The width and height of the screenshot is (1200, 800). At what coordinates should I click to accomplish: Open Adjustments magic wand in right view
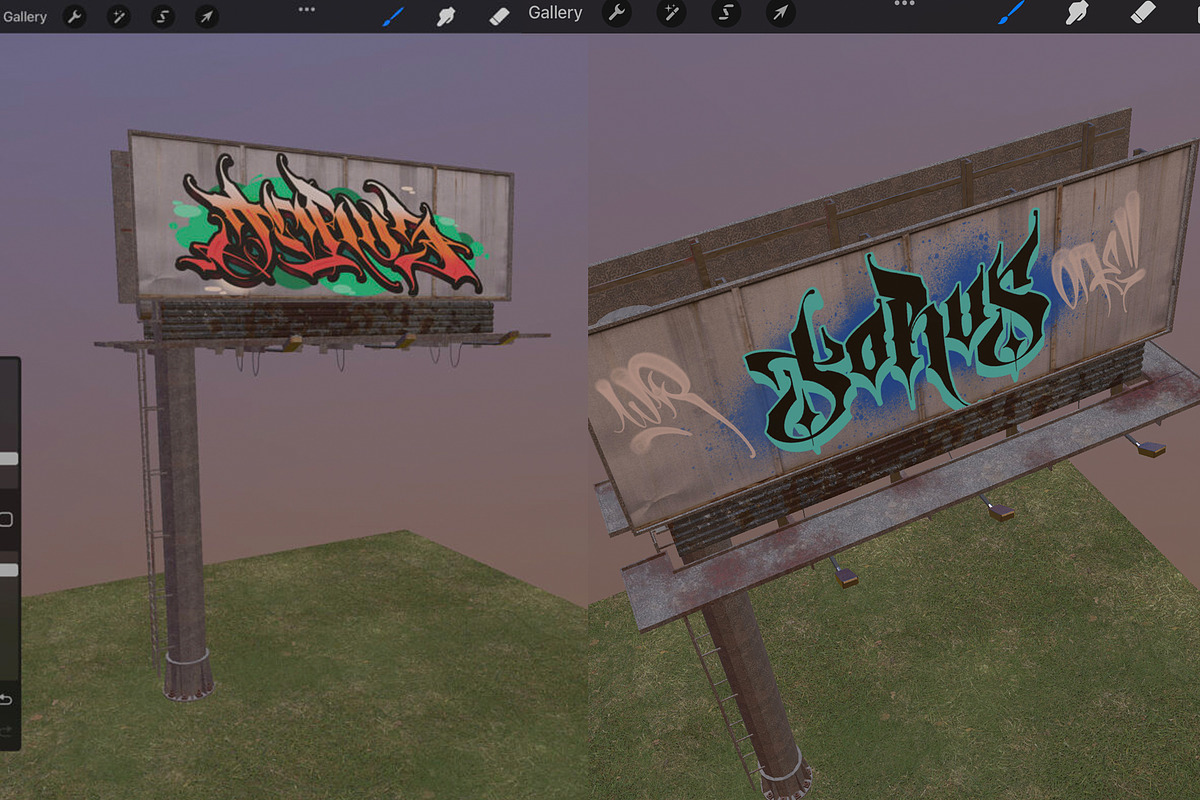671,12
